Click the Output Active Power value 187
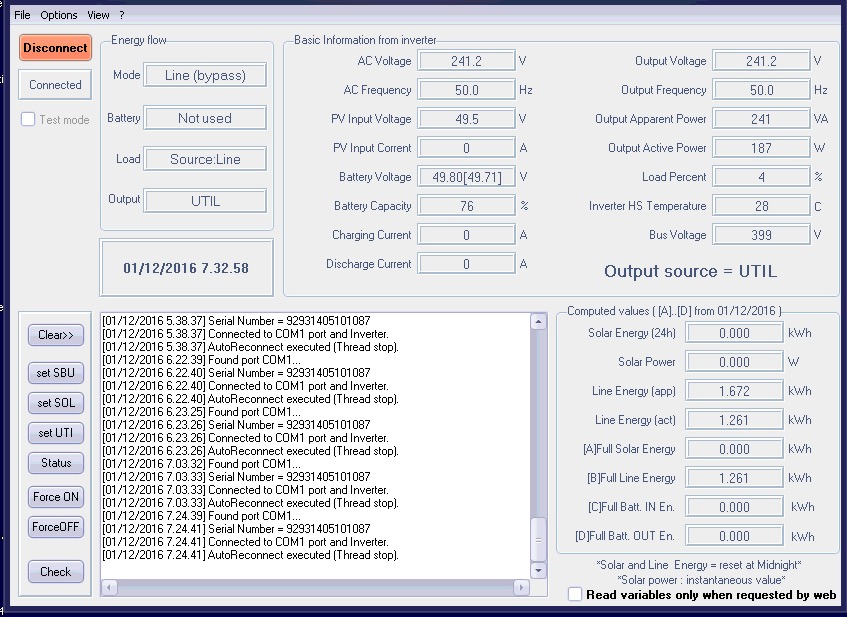The width and height of the screenshot is (847, 617). coord(762,147)
